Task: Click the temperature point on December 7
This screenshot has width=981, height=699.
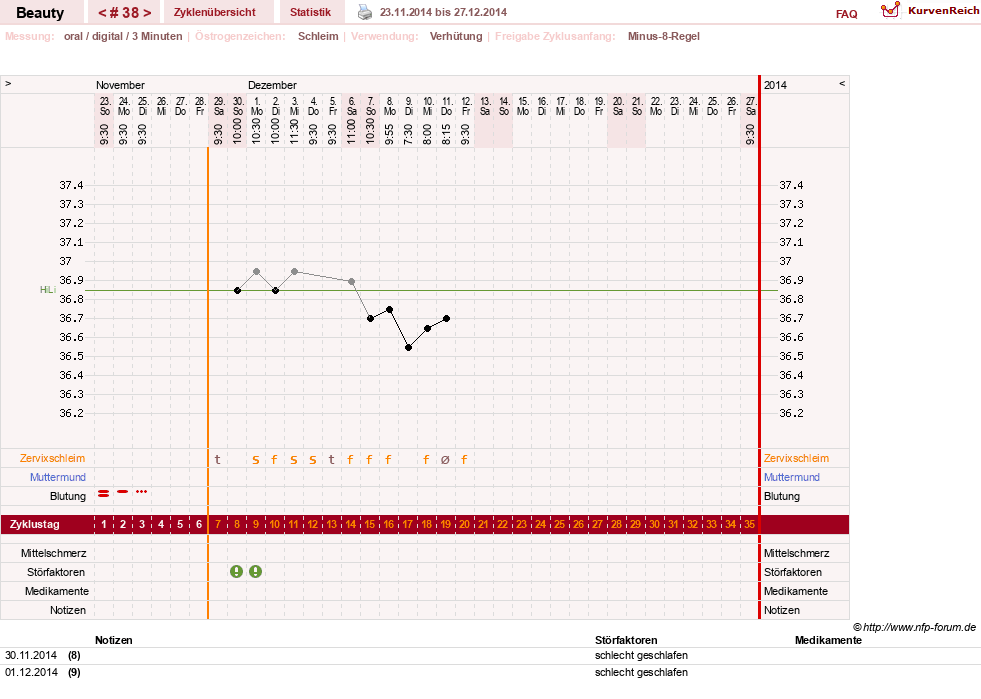Action: (370, 319)
